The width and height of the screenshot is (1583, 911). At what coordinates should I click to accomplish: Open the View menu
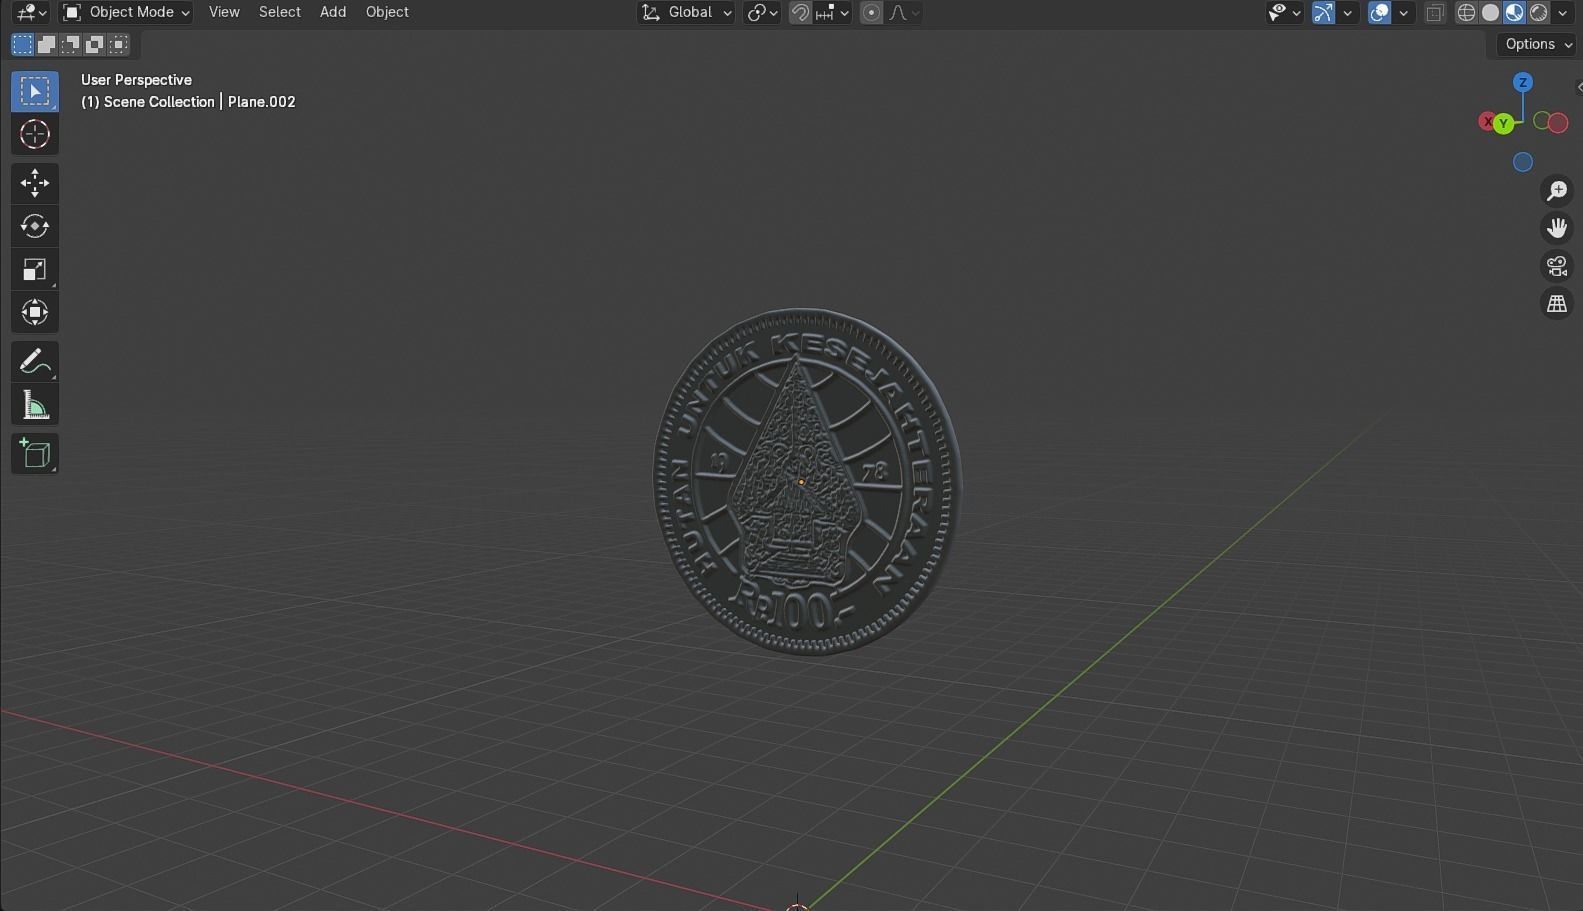coord(224,12)
